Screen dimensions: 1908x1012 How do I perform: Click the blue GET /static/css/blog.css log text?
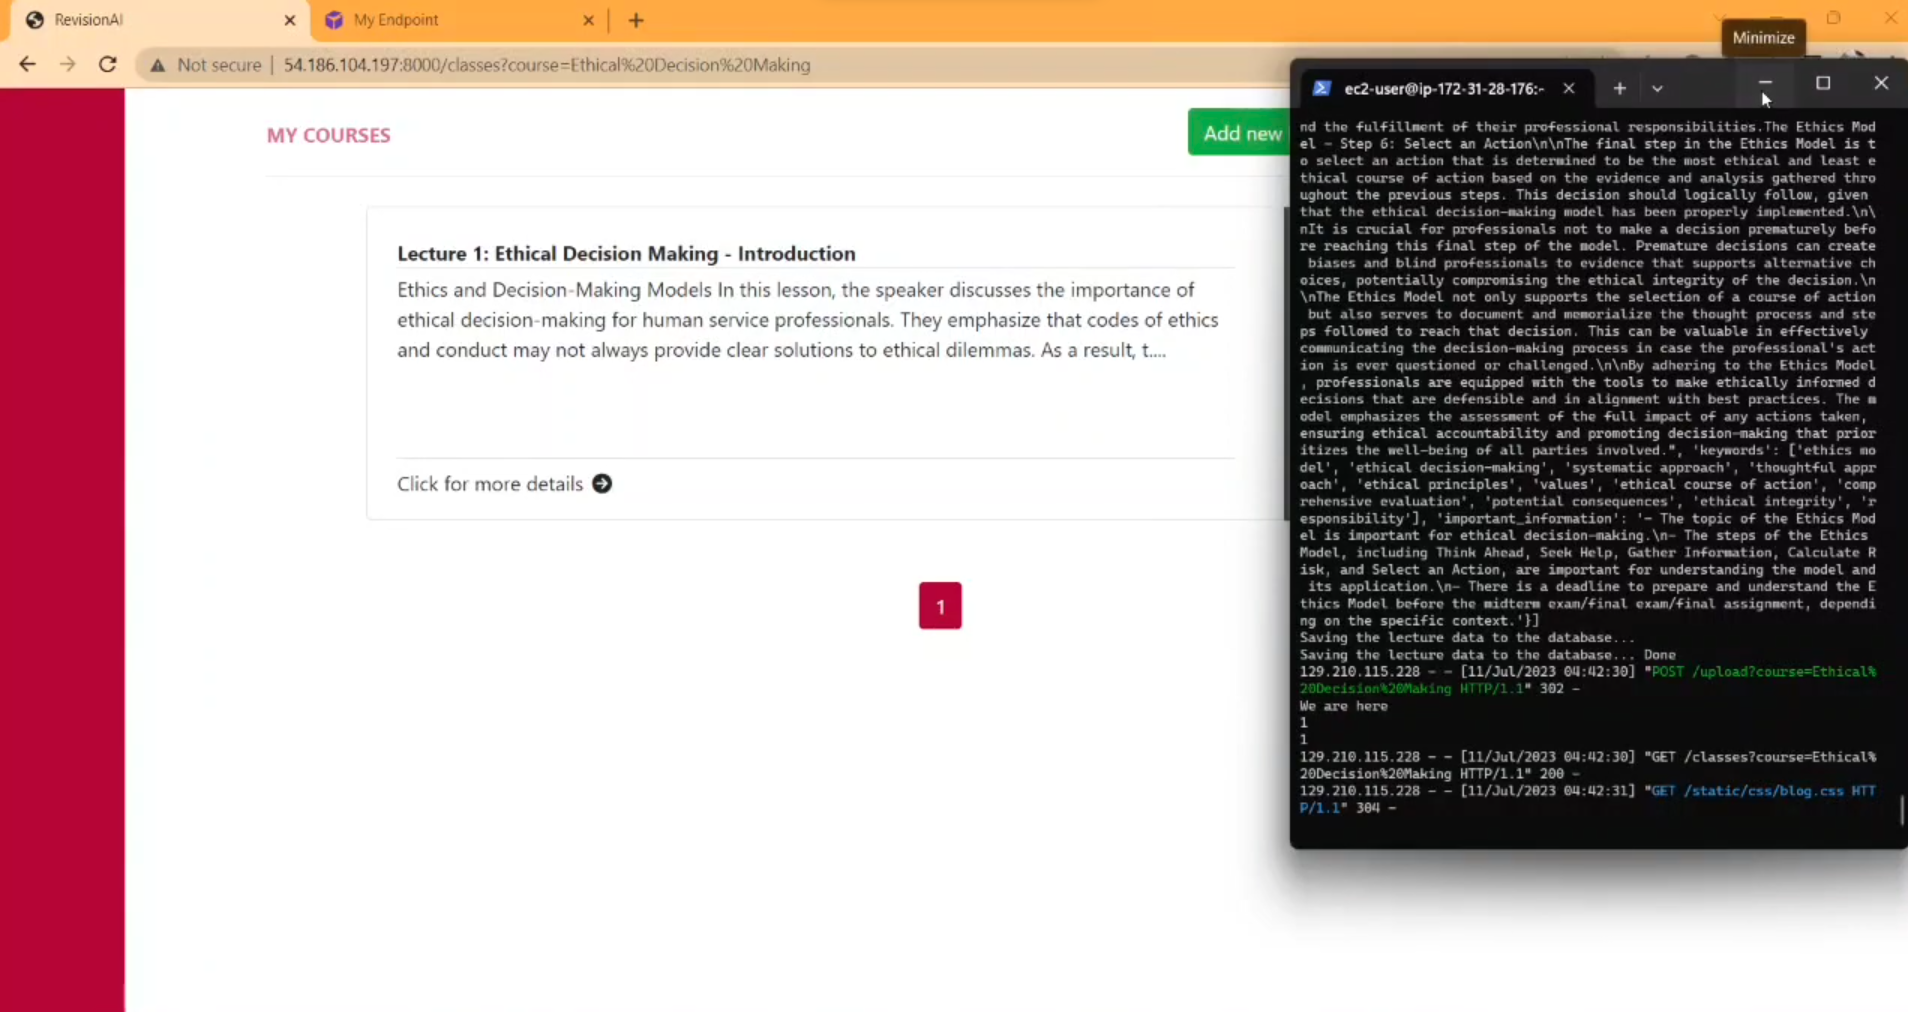pyautogui.click(x=1588, y=799)
